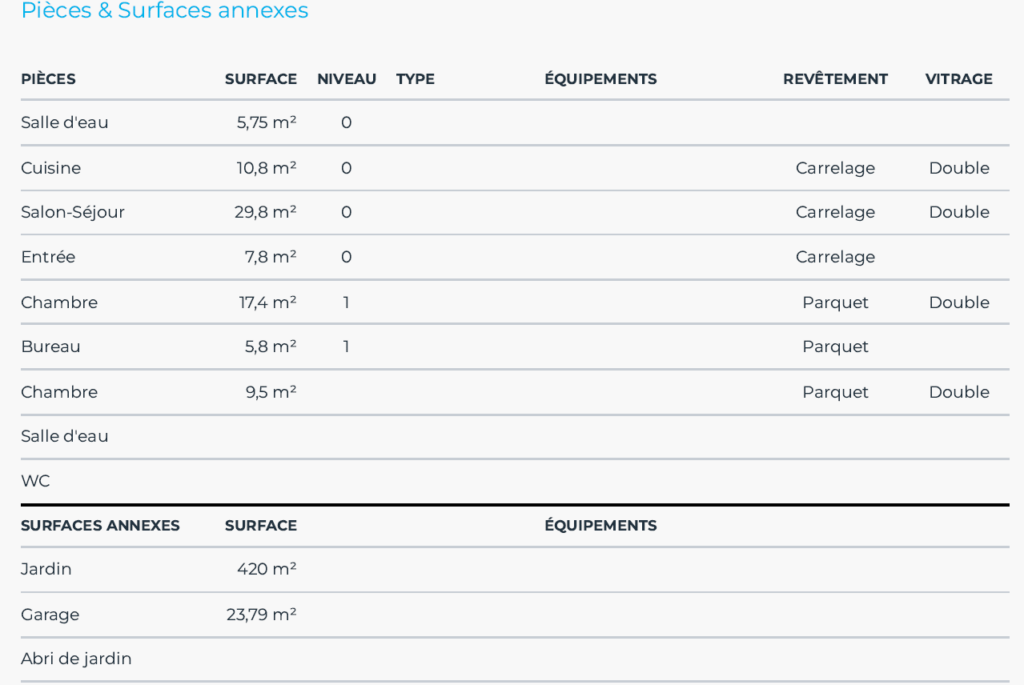This screenshot has height=685, width=1024.
Task: Click Carrelage in the Cuisine row
Action: pyautogui.click(x=835, y=168)
